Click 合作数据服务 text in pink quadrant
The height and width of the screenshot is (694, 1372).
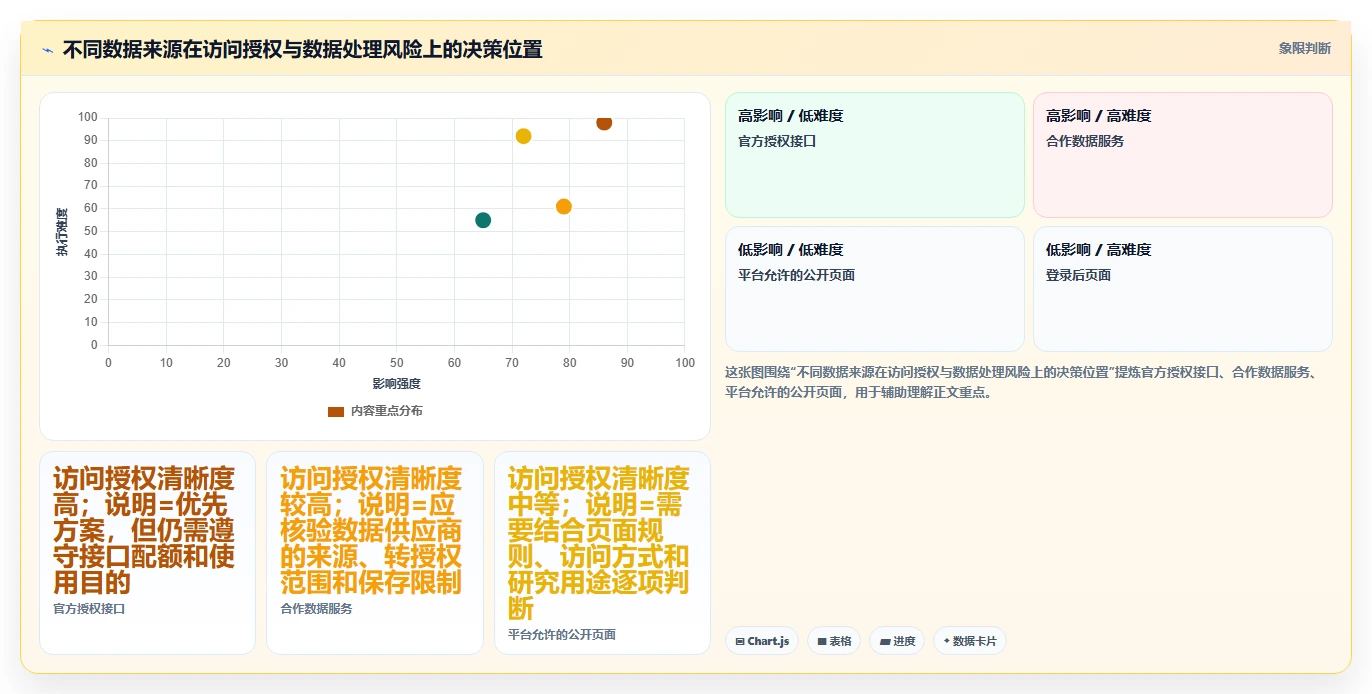pos(1085,141)
